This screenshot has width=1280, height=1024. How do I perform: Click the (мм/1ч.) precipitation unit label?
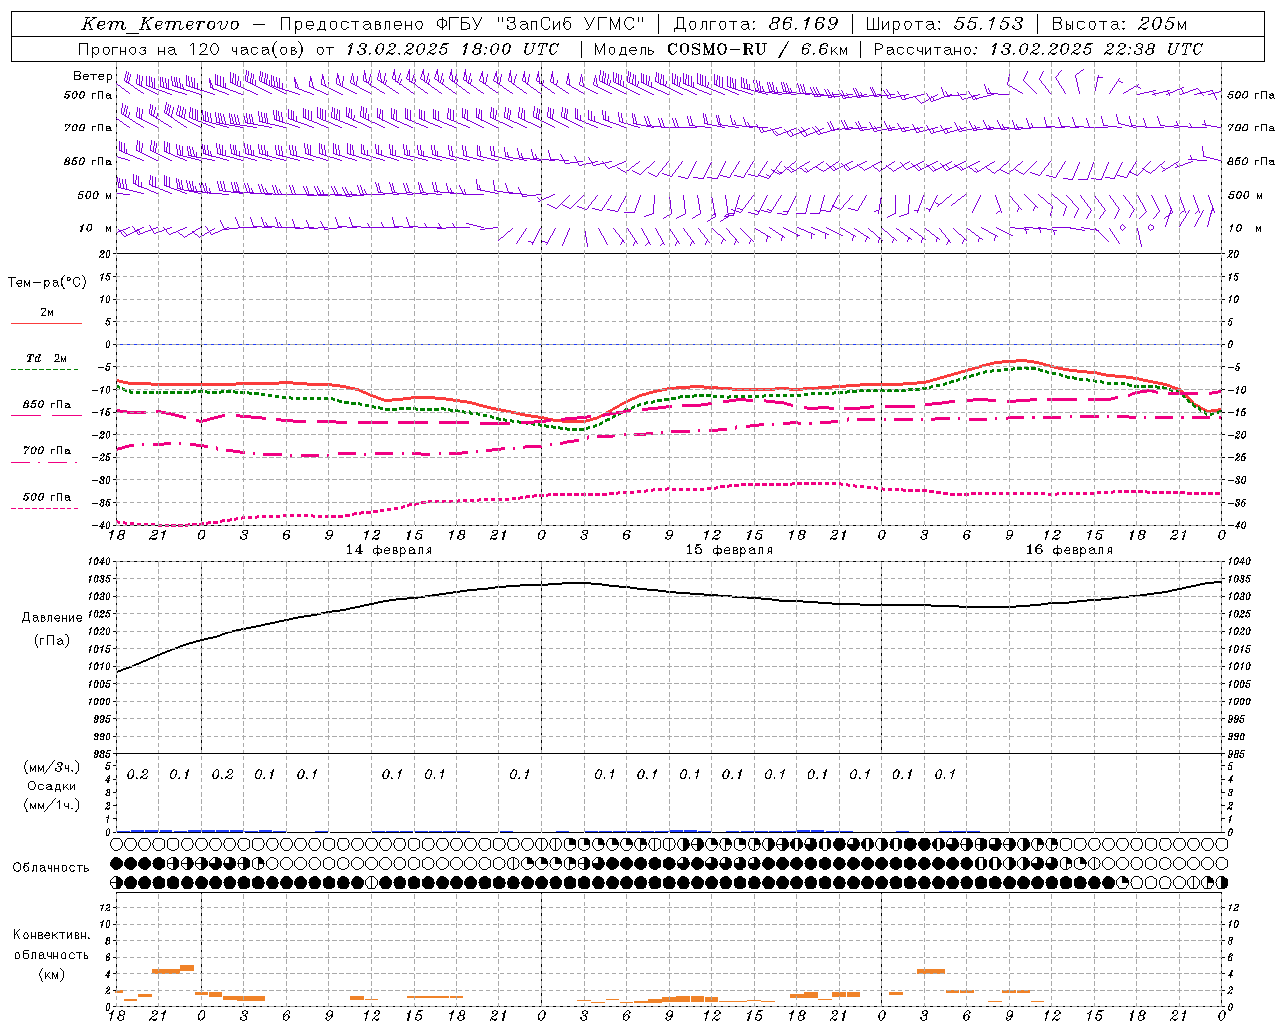click(x=52, y=805)
